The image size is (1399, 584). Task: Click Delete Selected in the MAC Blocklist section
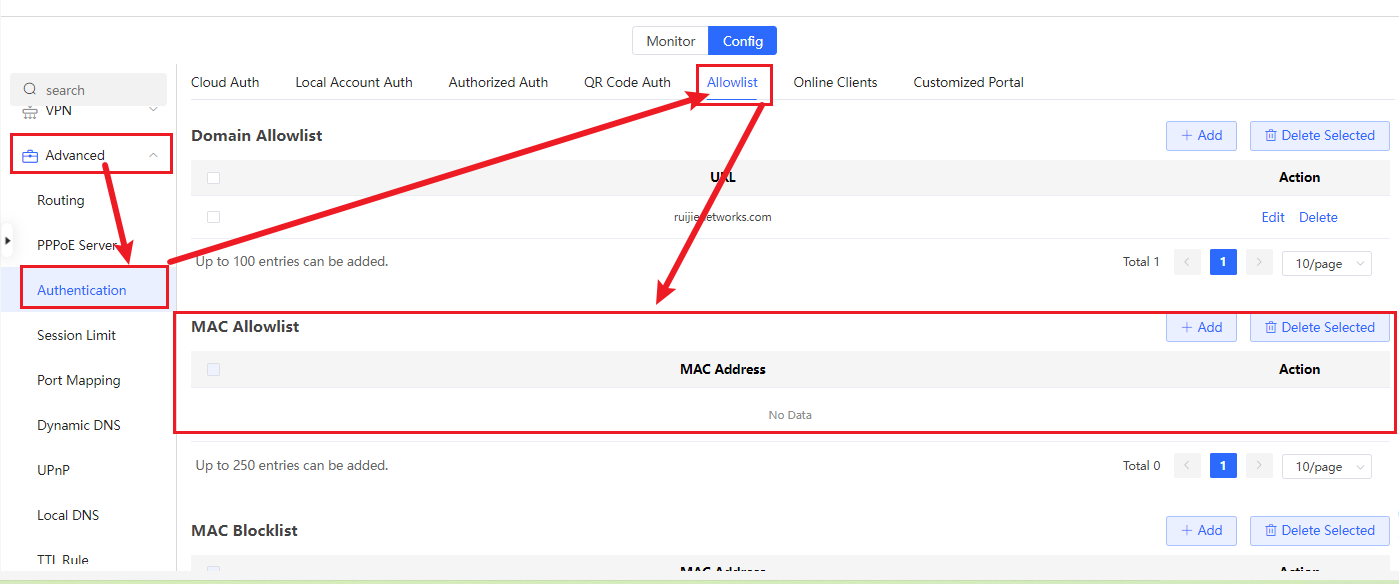[x=1319, y=531]
